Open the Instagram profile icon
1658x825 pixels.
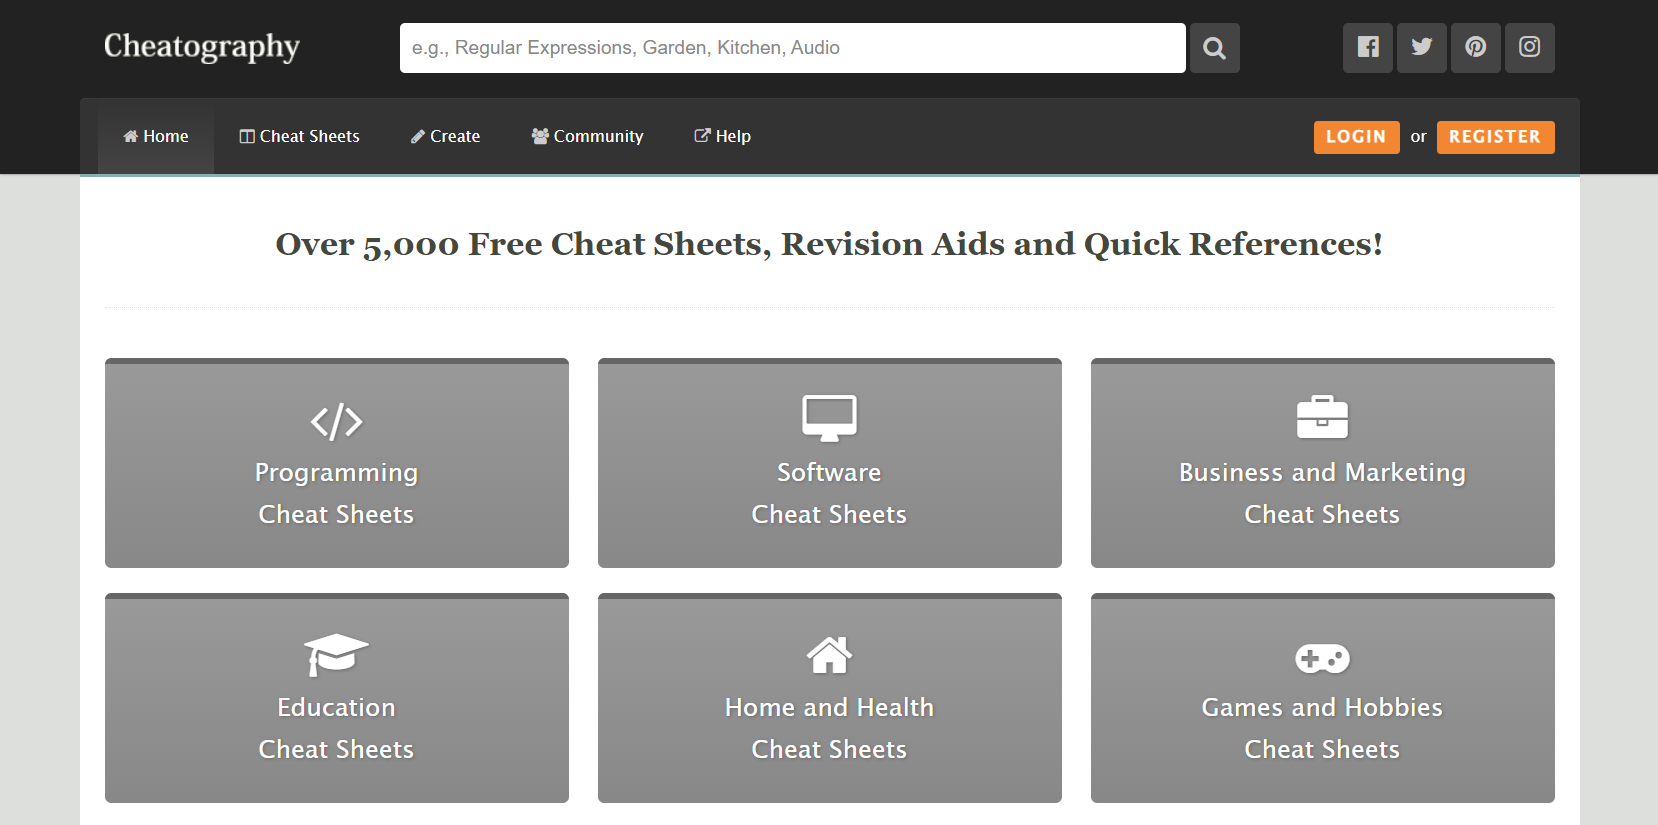point(1530,48)
